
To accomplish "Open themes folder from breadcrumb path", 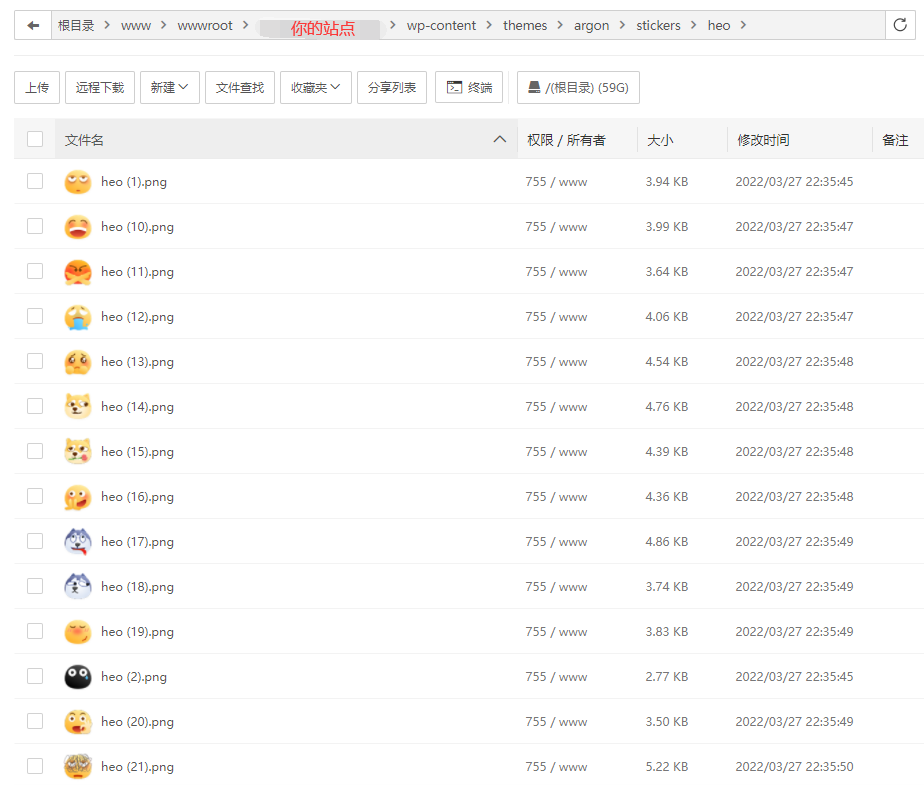I will [525, 25].
